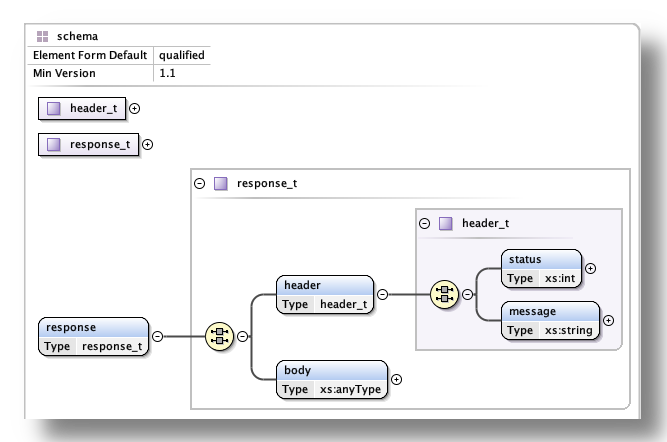Expand the top-level response_t type
The image size is (667, 442).
click(148, 144)
